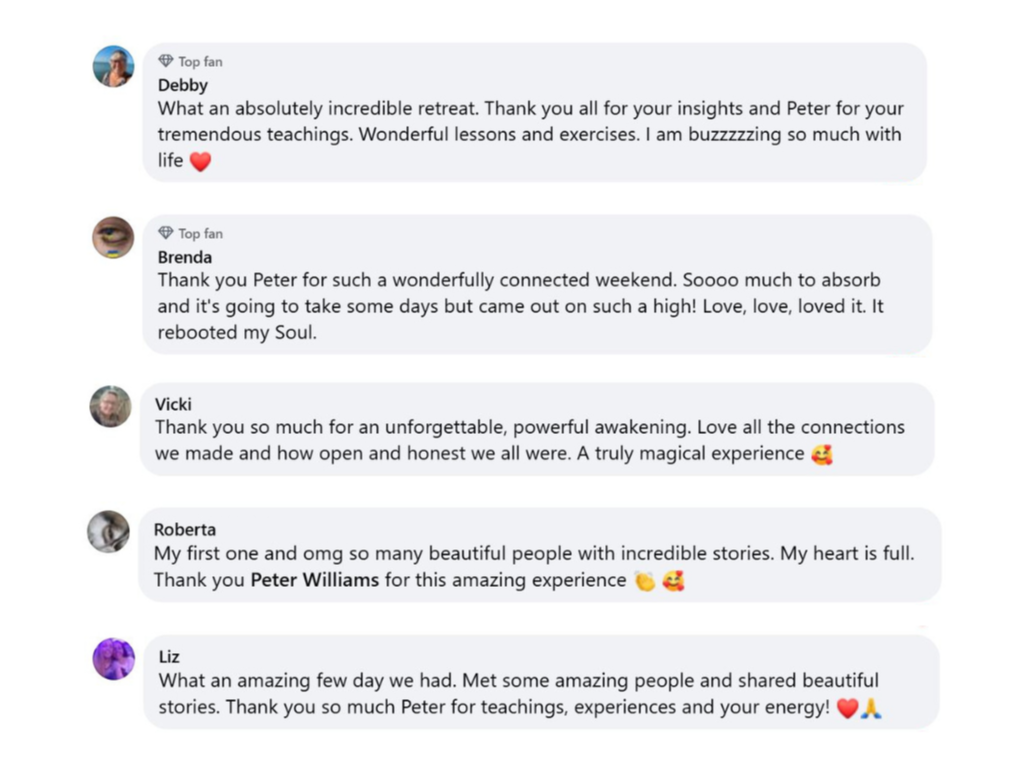Click the name Liz

point(169,657)
